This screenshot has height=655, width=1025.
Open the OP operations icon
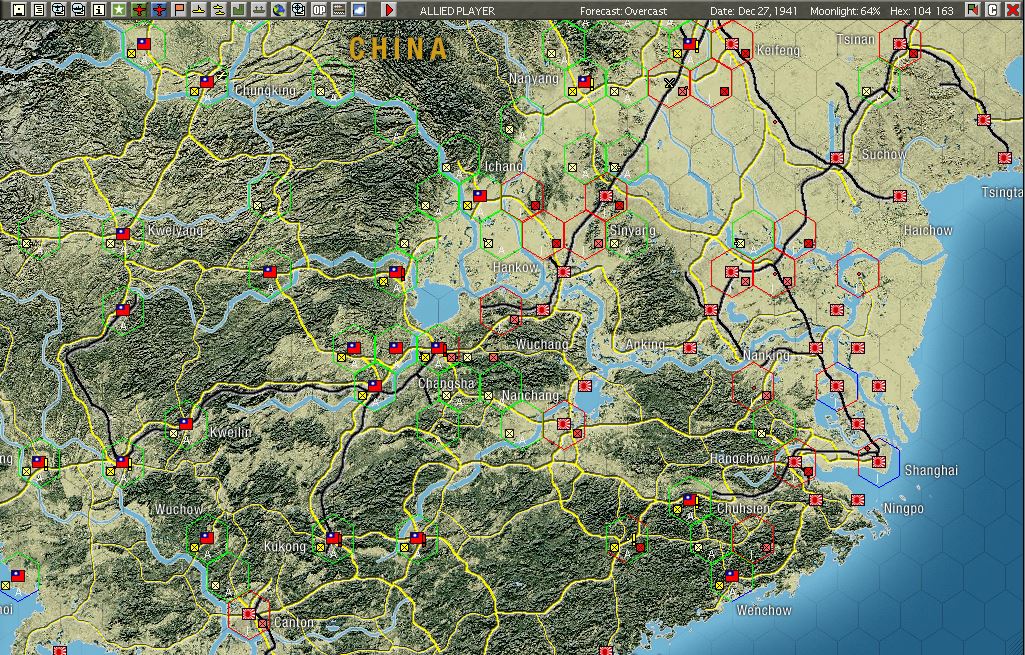click(318, 10)
